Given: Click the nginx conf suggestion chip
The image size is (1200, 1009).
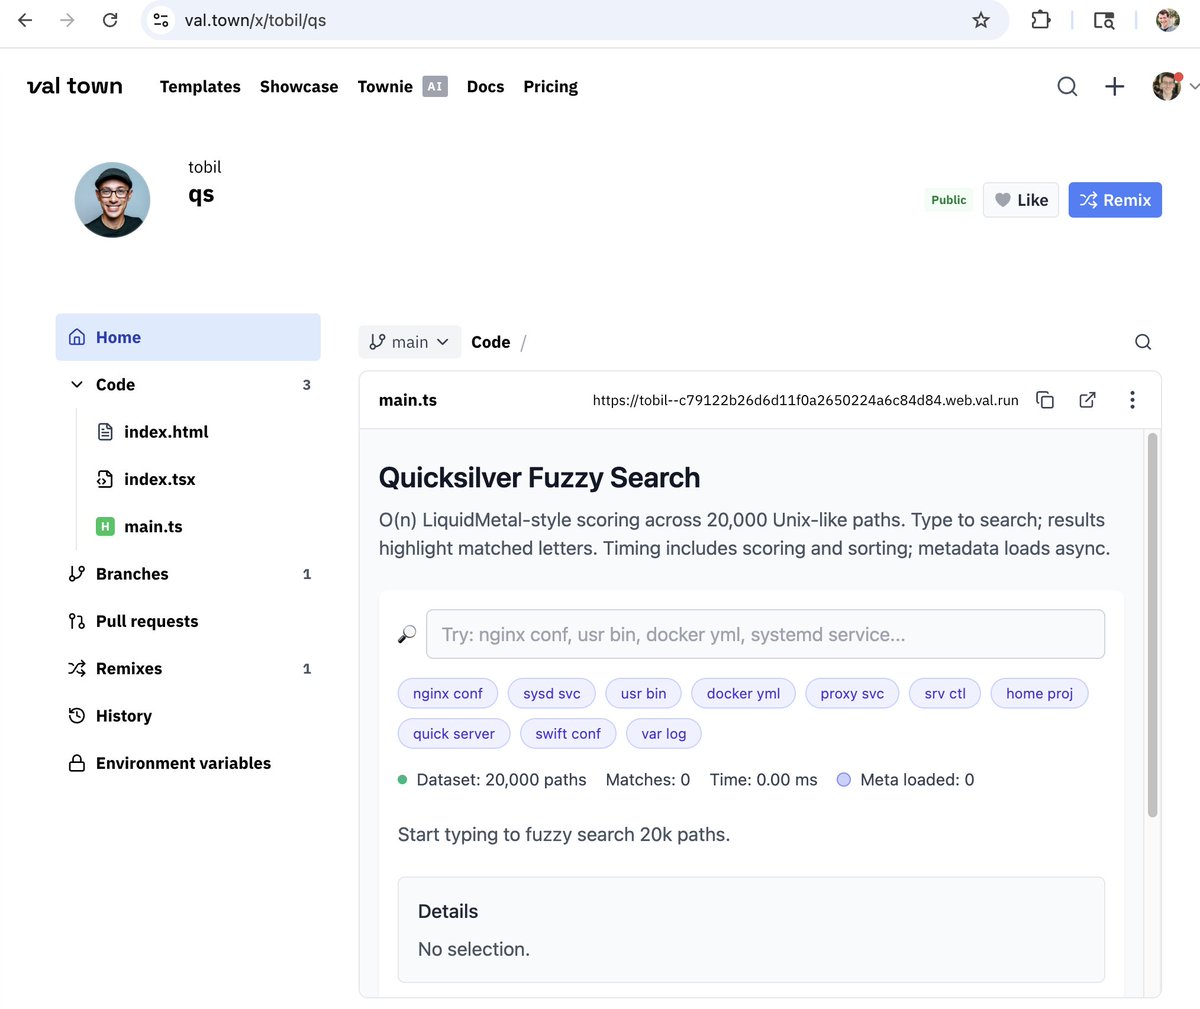Looking at the screenshot, I should coord(448,693).
